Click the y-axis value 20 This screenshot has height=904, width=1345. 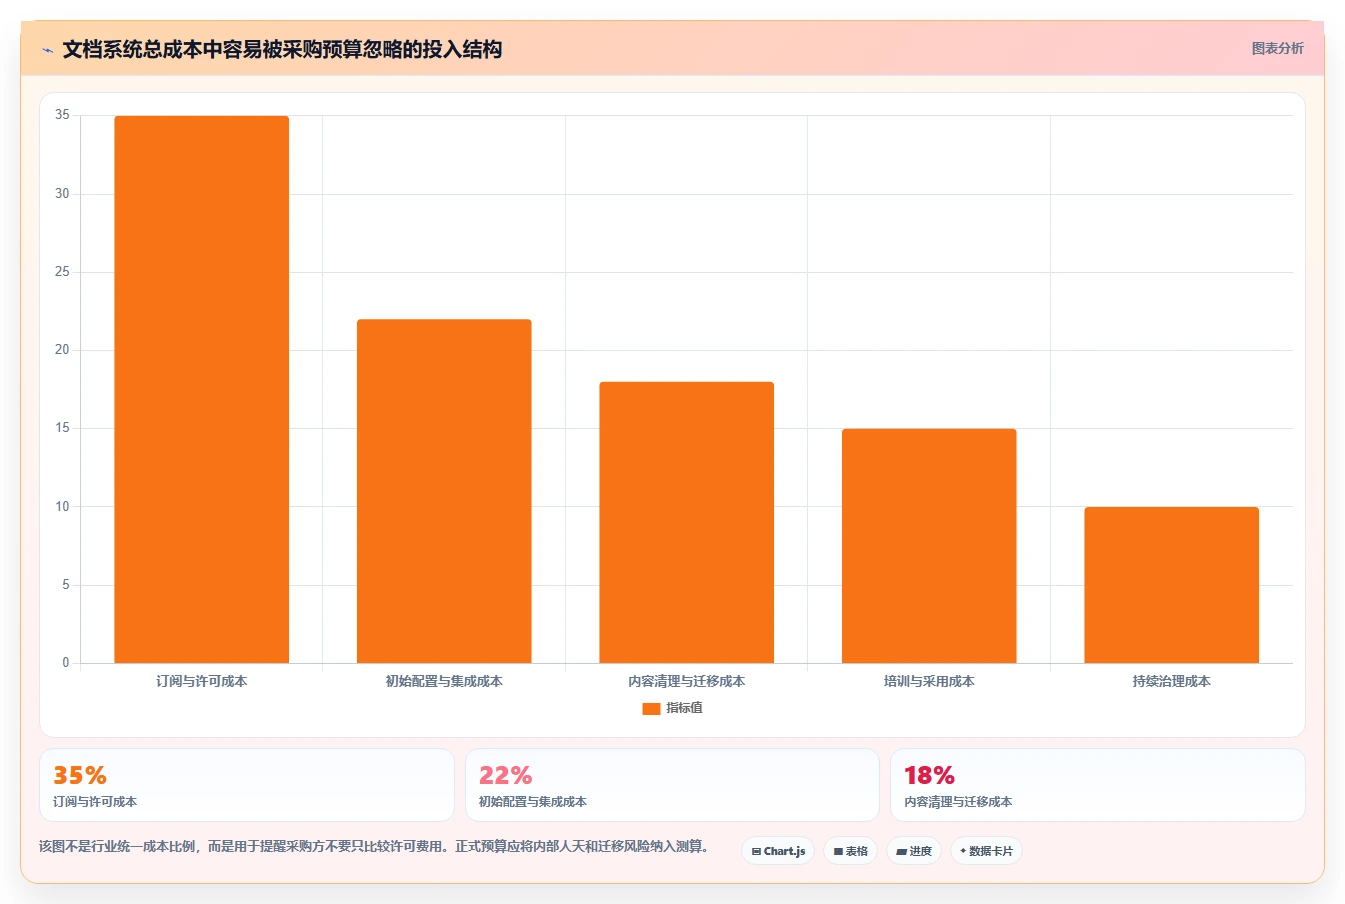click(63, 350)
